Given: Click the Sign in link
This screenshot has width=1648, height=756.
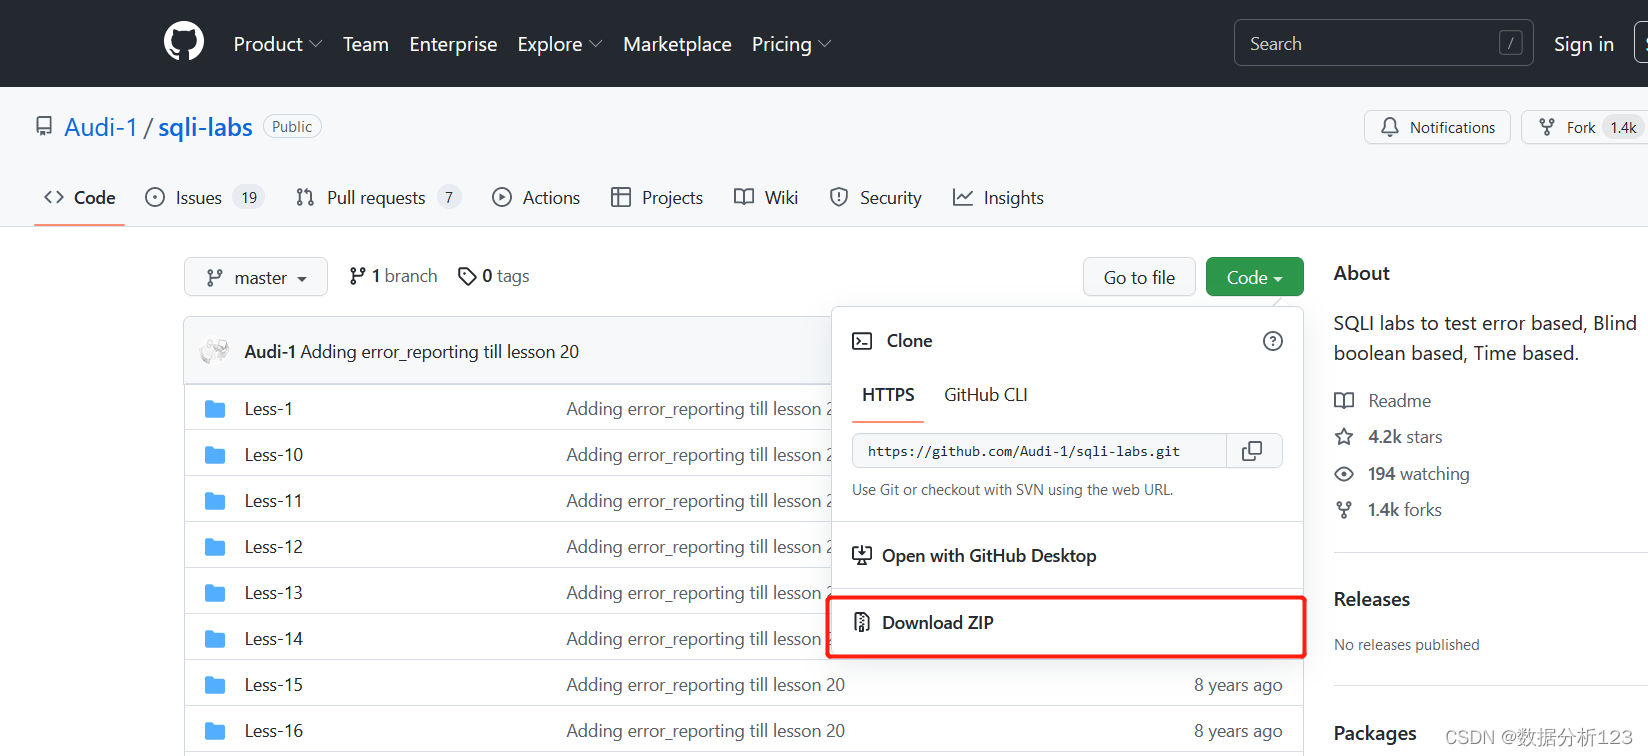Looking at the screenshot, I should point(1584,44).
